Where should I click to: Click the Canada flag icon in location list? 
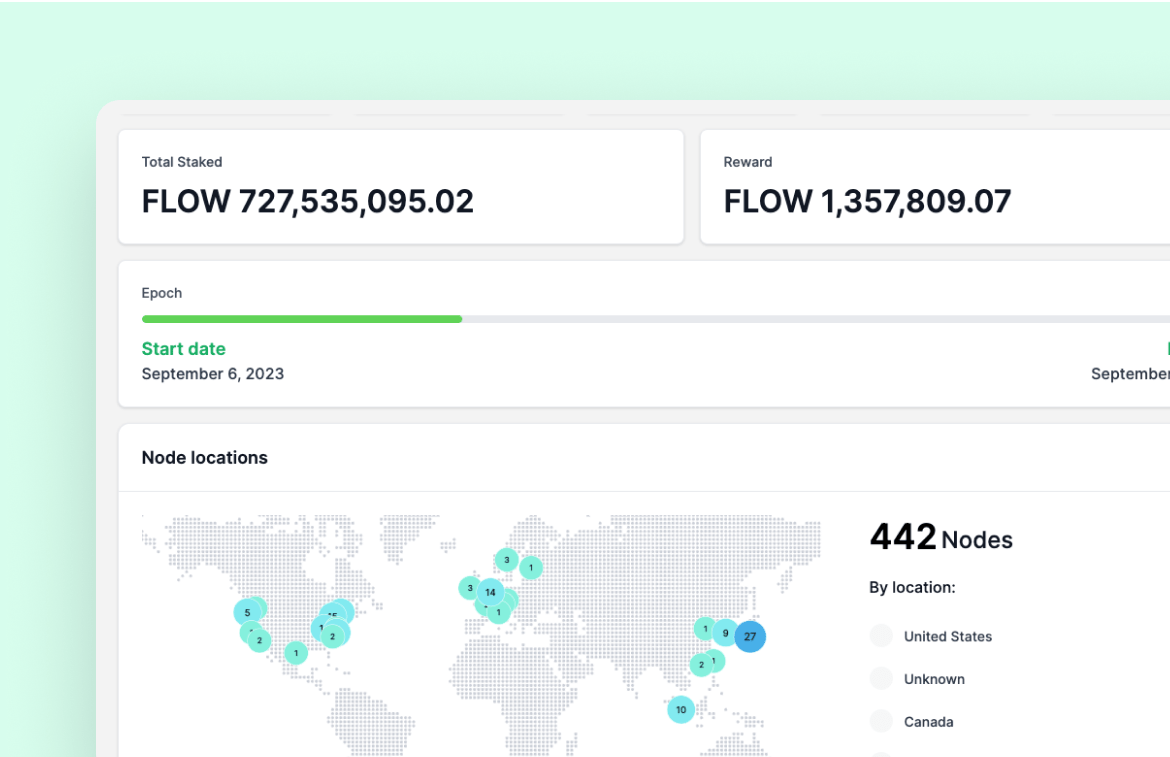(x=881, y=721)
